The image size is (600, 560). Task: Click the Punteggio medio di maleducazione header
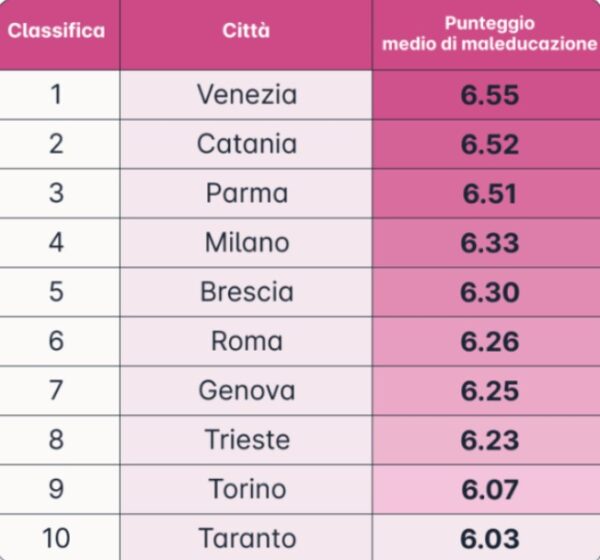pos(488,34)
